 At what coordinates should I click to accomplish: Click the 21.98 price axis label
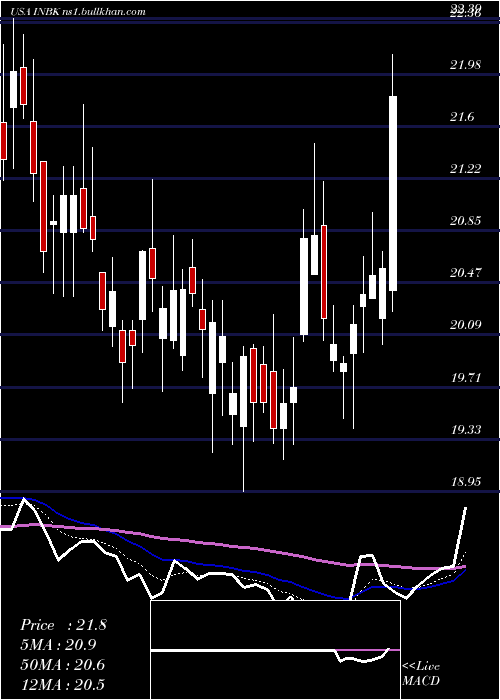click(x=466, y=65)
